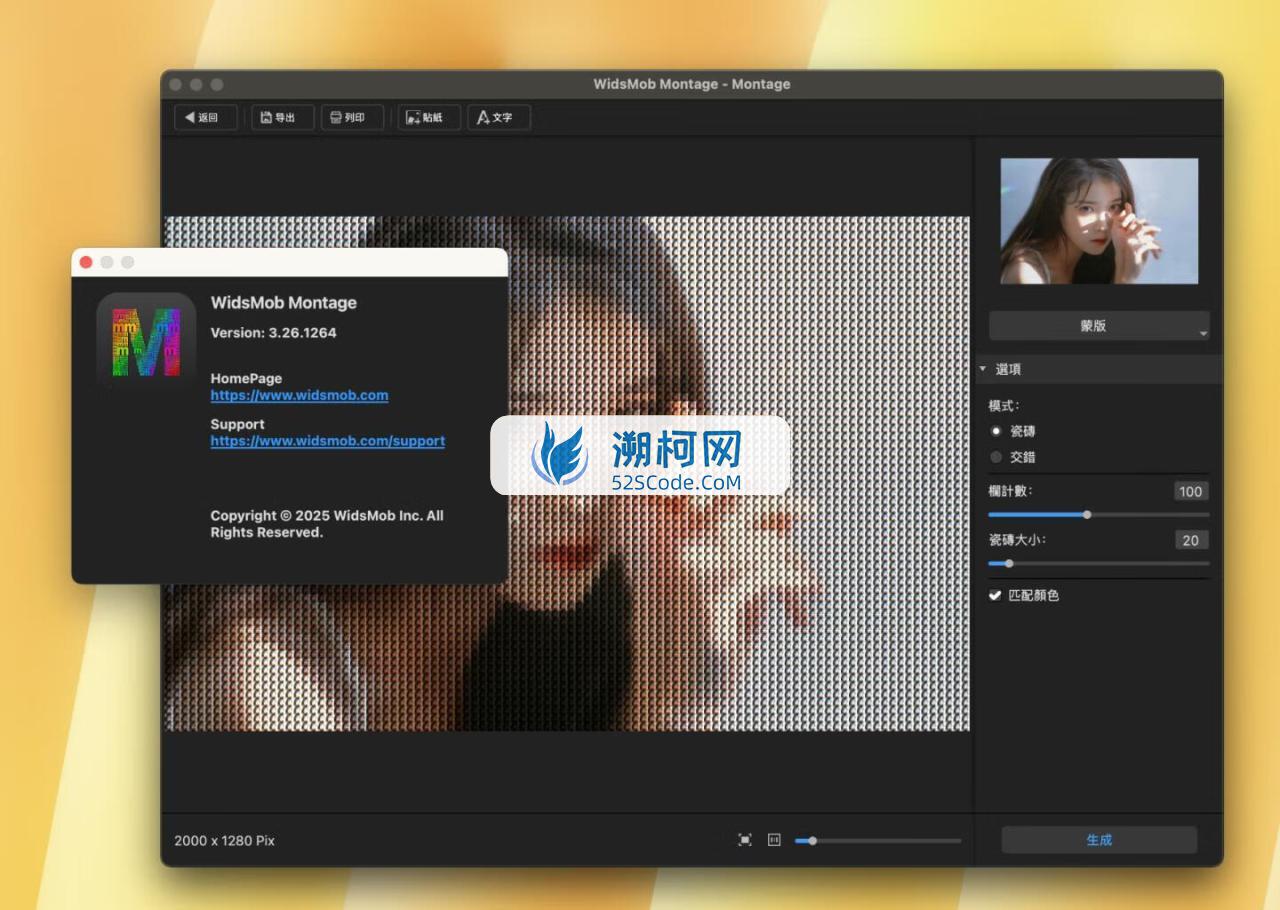1280x910 pixels.
Task: Open the 蒙版 dropdown
Action: click(1099, 326)
